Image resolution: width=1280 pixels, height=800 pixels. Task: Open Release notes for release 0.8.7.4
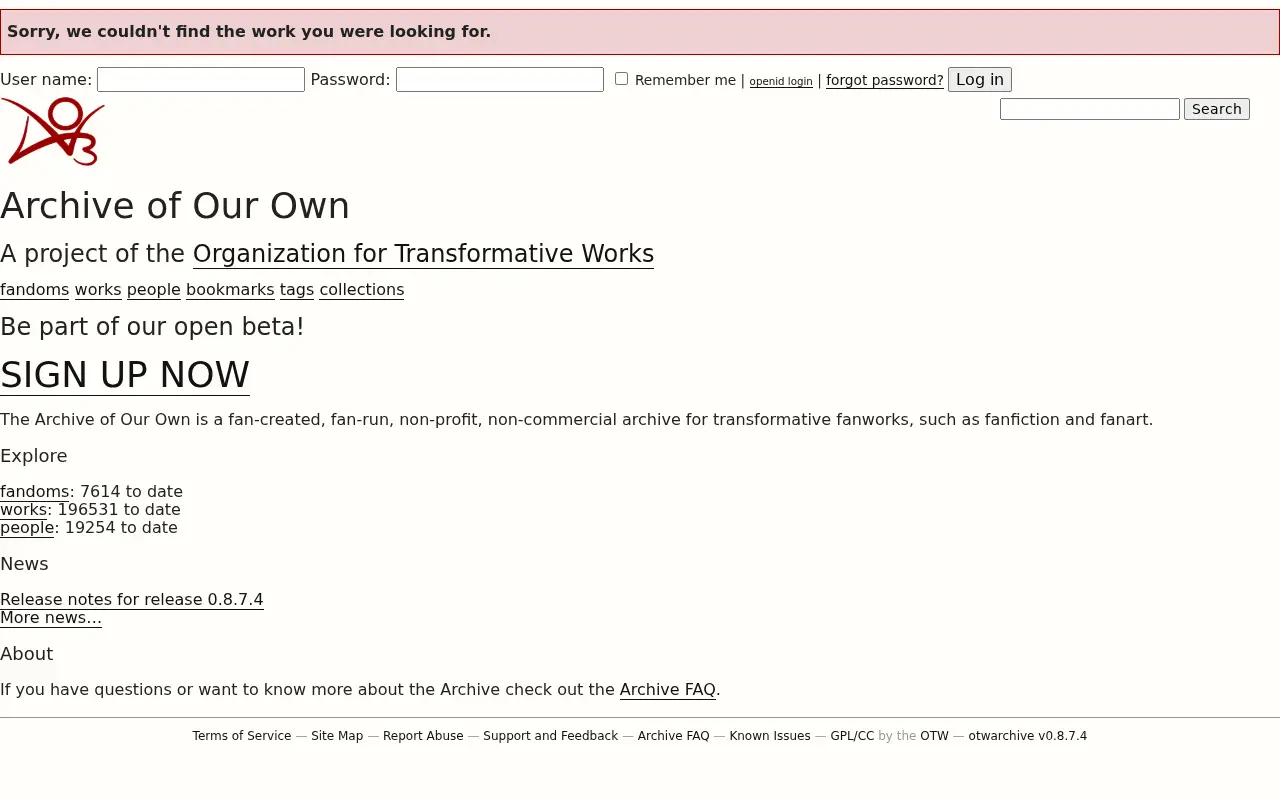132,600
